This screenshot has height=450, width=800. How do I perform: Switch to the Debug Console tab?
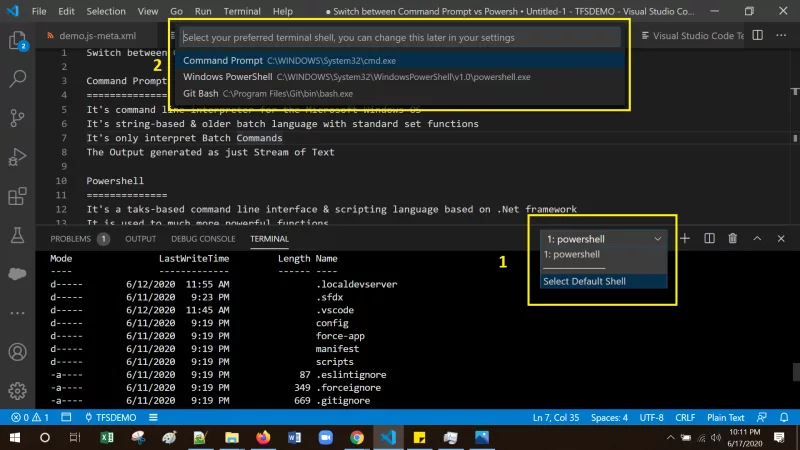tap(203, 239)
